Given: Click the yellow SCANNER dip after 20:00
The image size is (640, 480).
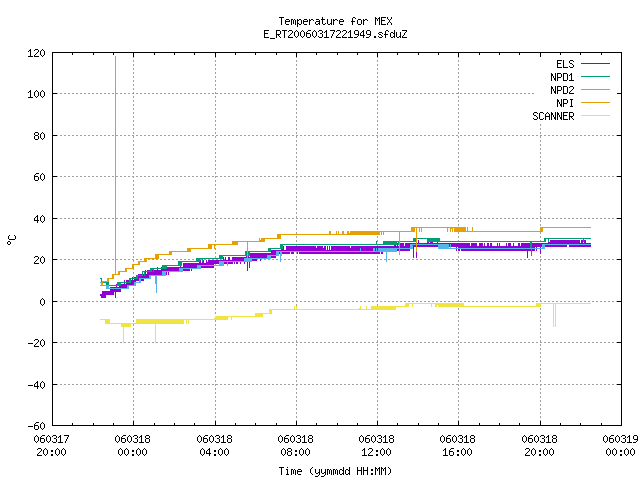Looking at the screenshot, I should point(554,315).
